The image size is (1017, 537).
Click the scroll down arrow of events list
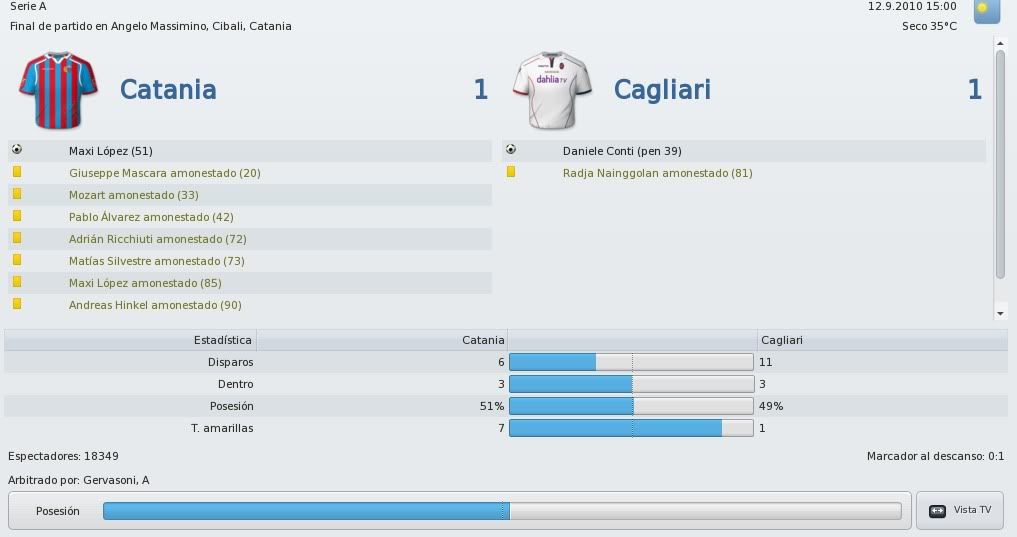pos(1000,313)
